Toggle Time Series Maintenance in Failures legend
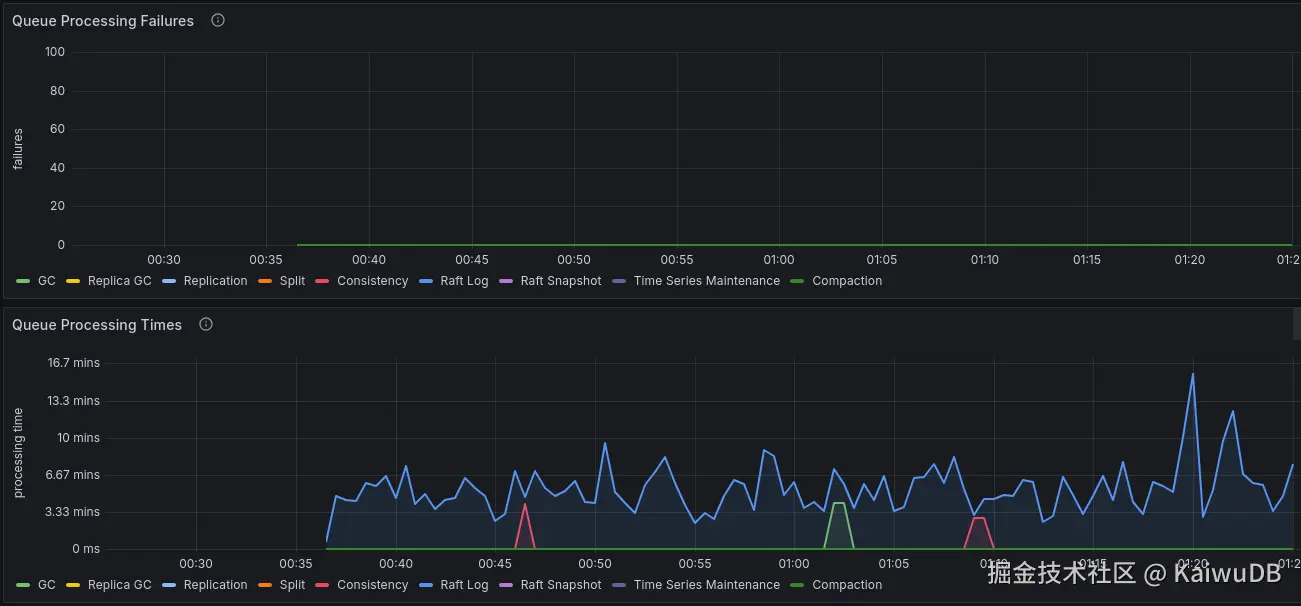Screen dimensions: 1301x606 (696, 281)
